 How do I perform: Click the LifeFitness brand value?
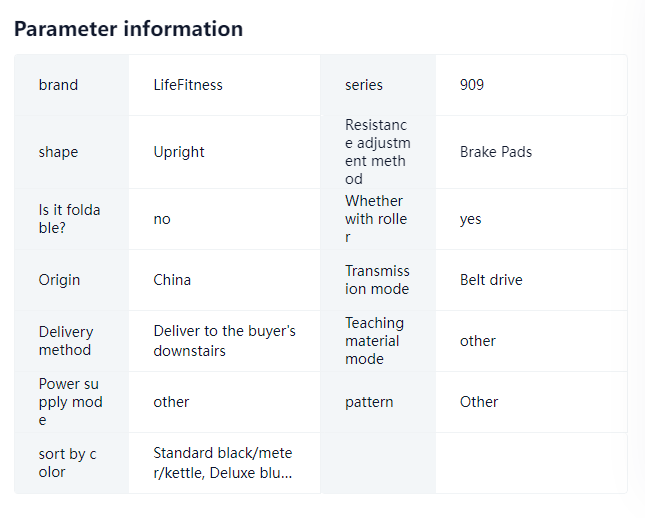coord(188,85)
